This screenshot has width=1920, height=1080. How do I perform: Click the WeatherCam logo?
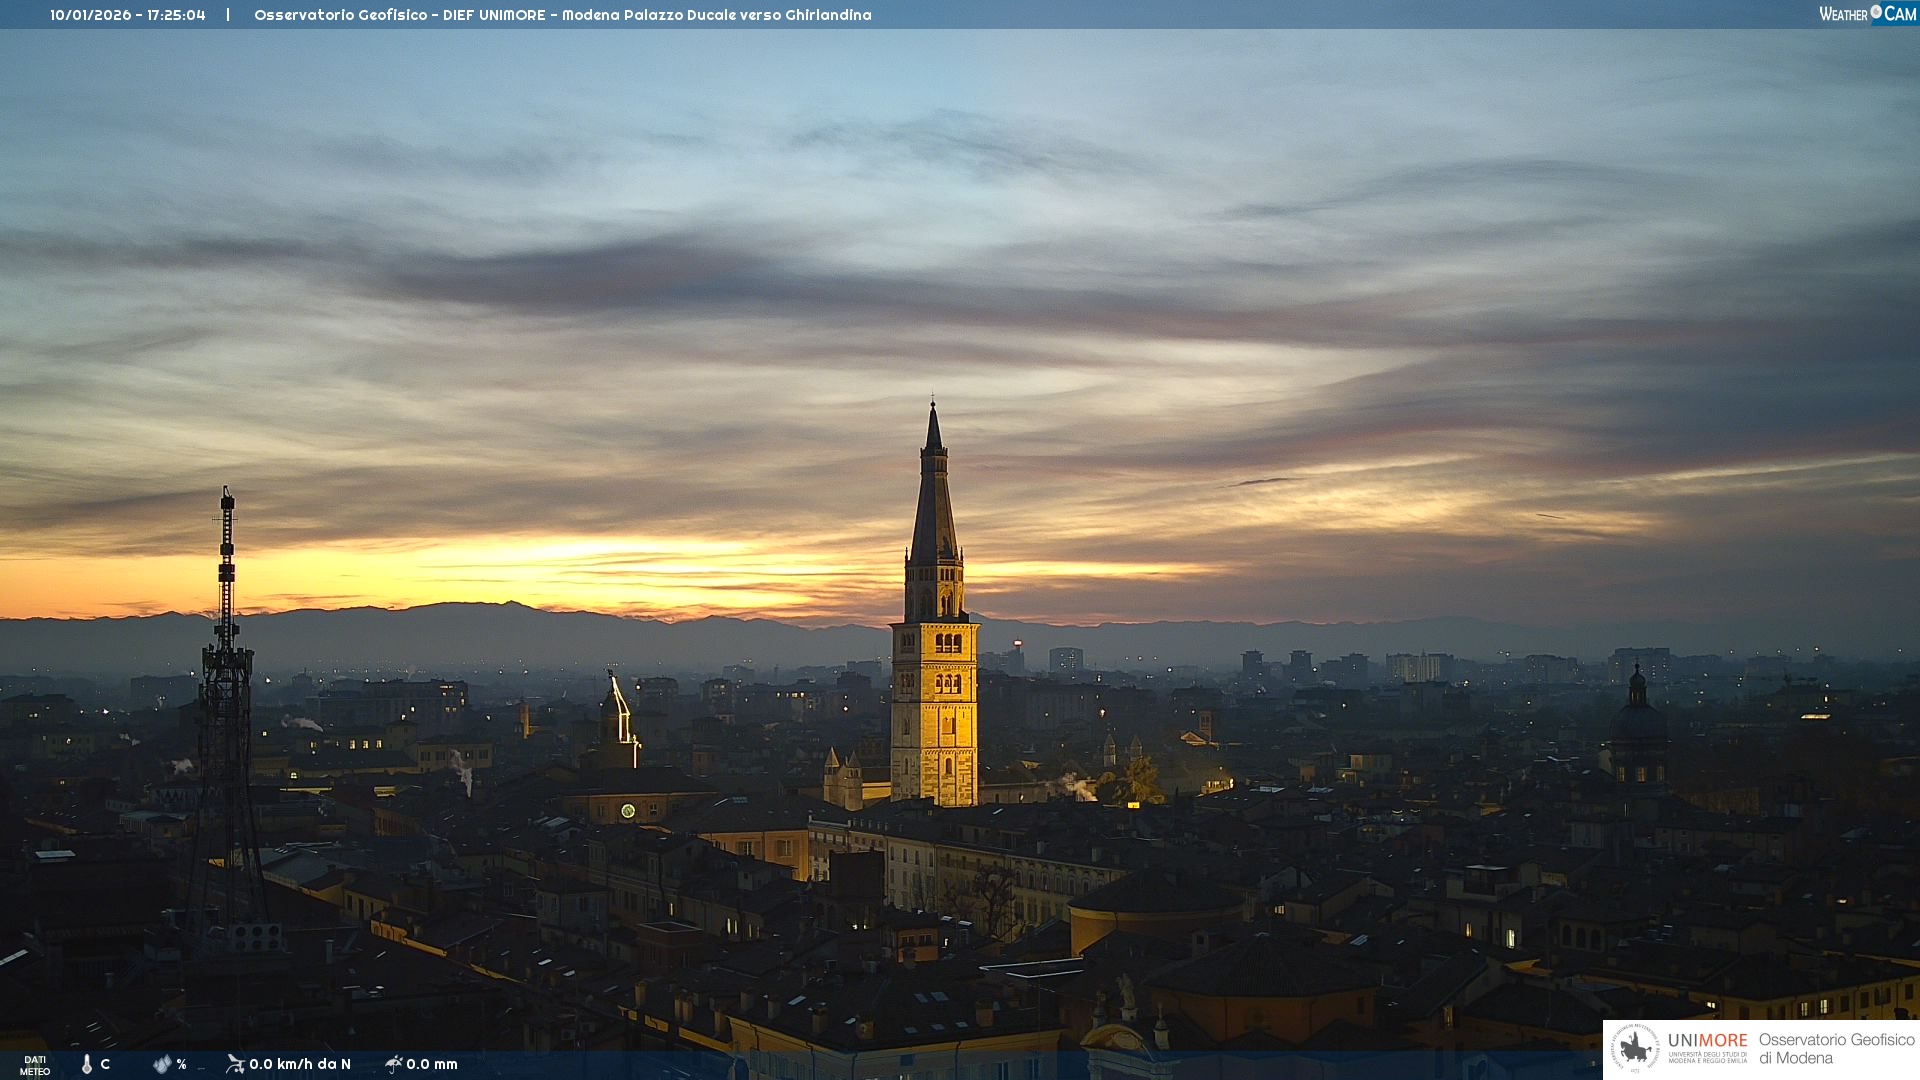[x=1867, y=14]
